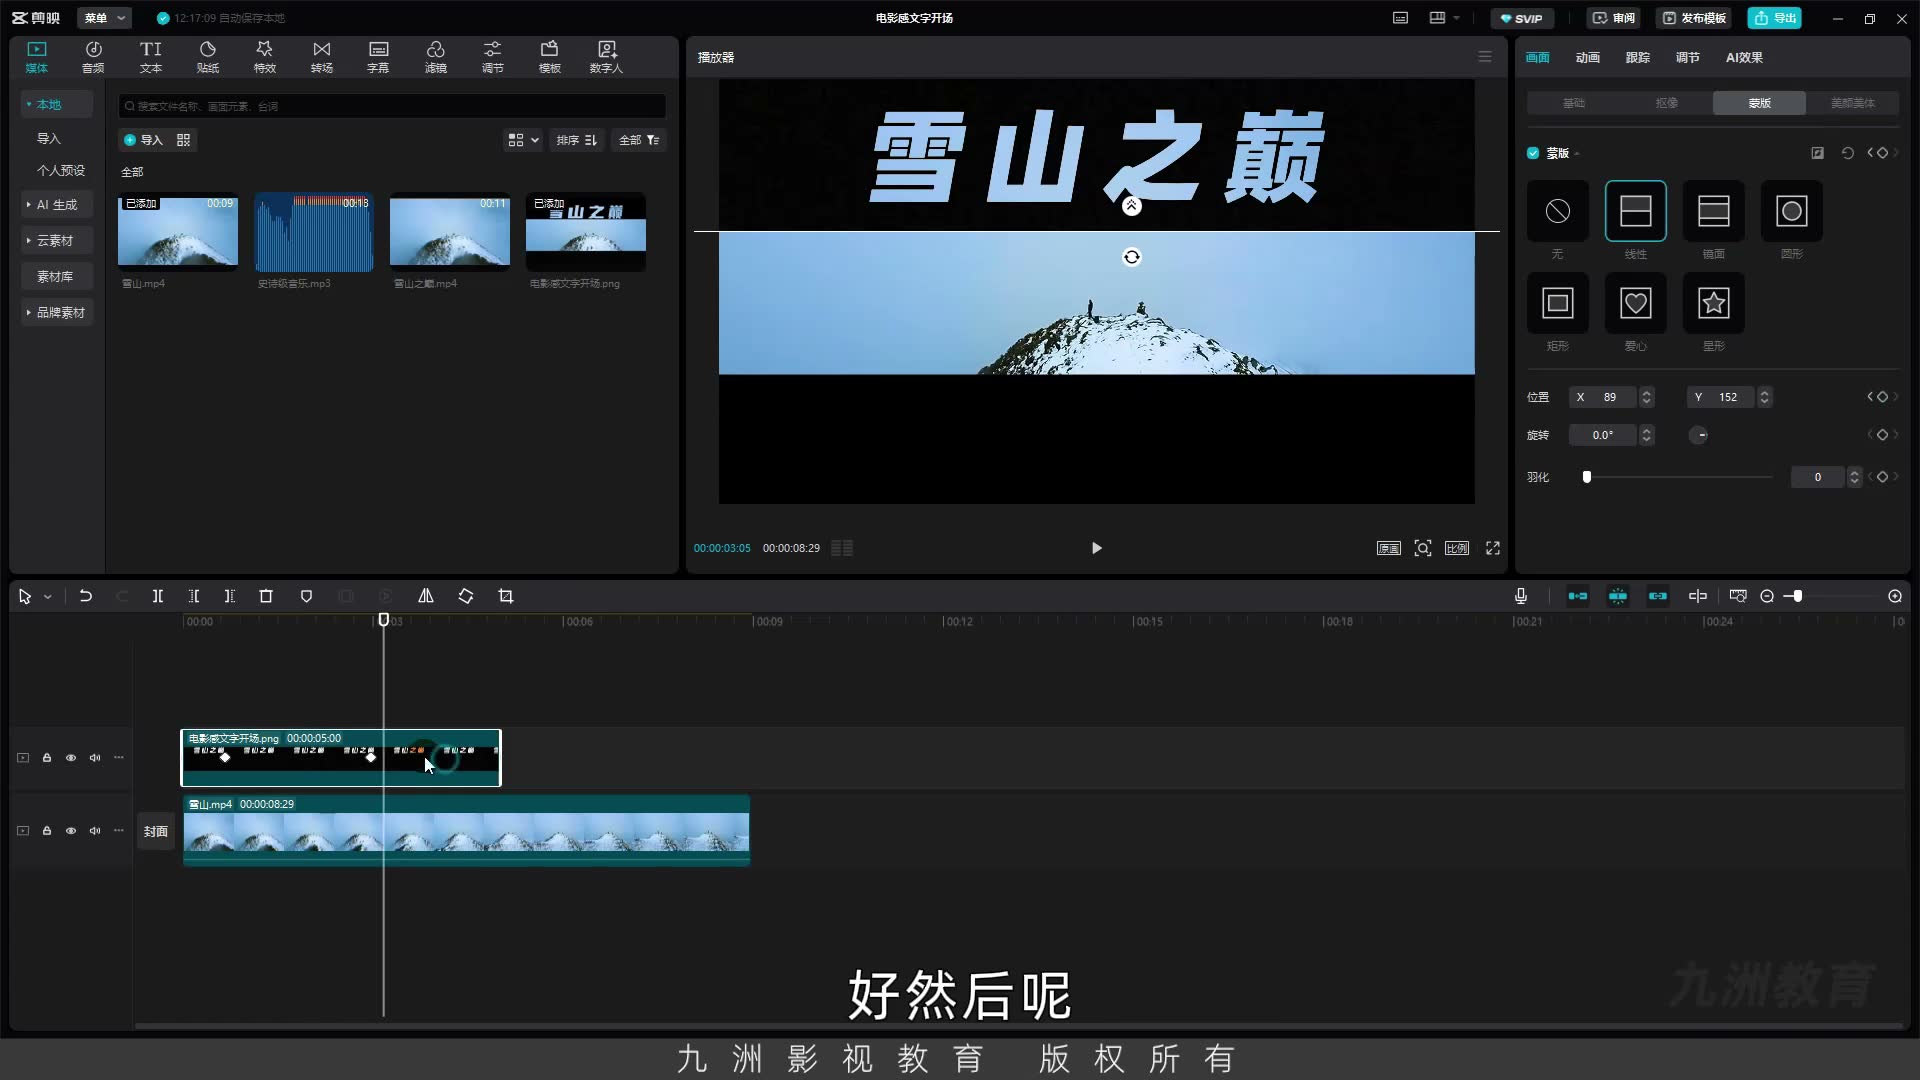The height and width of the screenshot is (1080, 1920).
Task: Open the 调节 adjustment panel in top toolbar
Action: tap(493, 57)
